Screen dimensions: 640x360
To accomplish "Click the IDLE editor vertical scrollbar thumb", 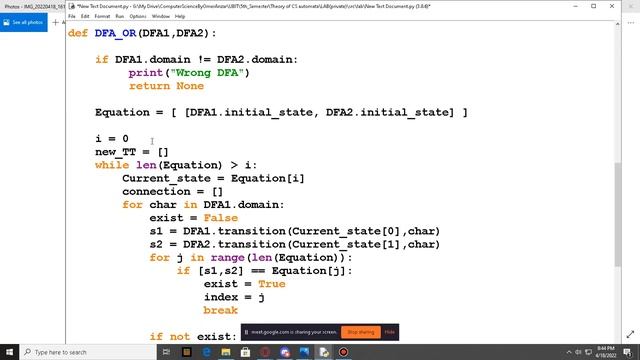I will coord(618,214).
